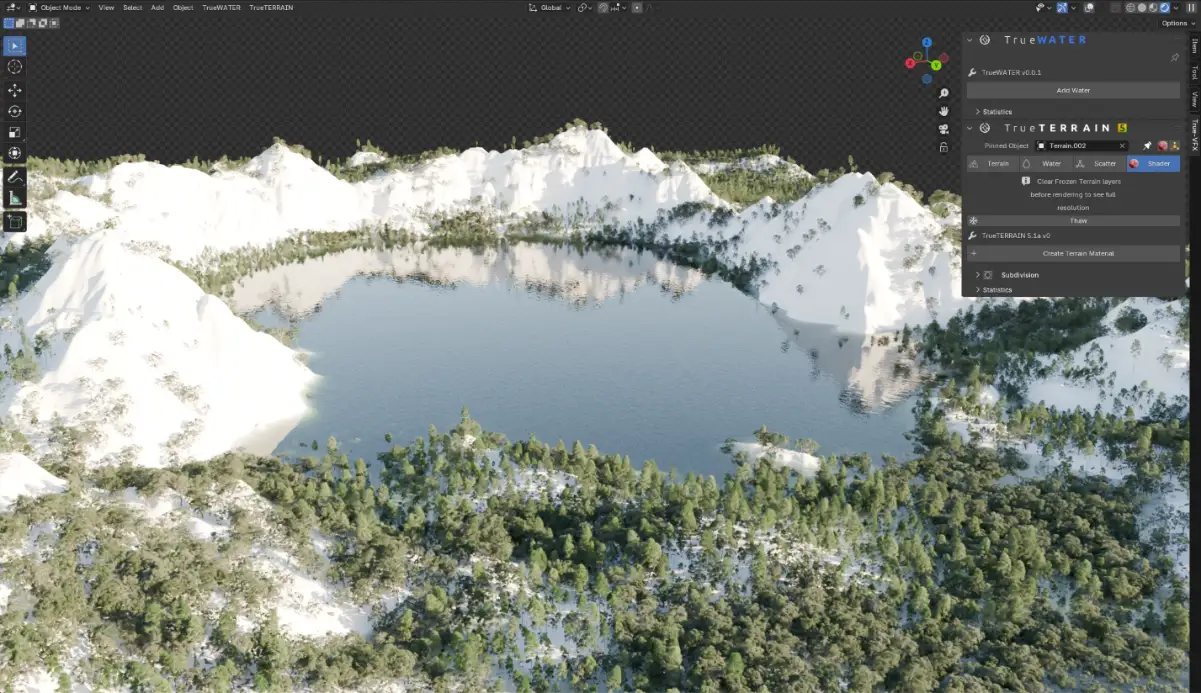Toggle the viewport lock icon under the camera
The image size is (1201, 693).
tap(943, 147)
